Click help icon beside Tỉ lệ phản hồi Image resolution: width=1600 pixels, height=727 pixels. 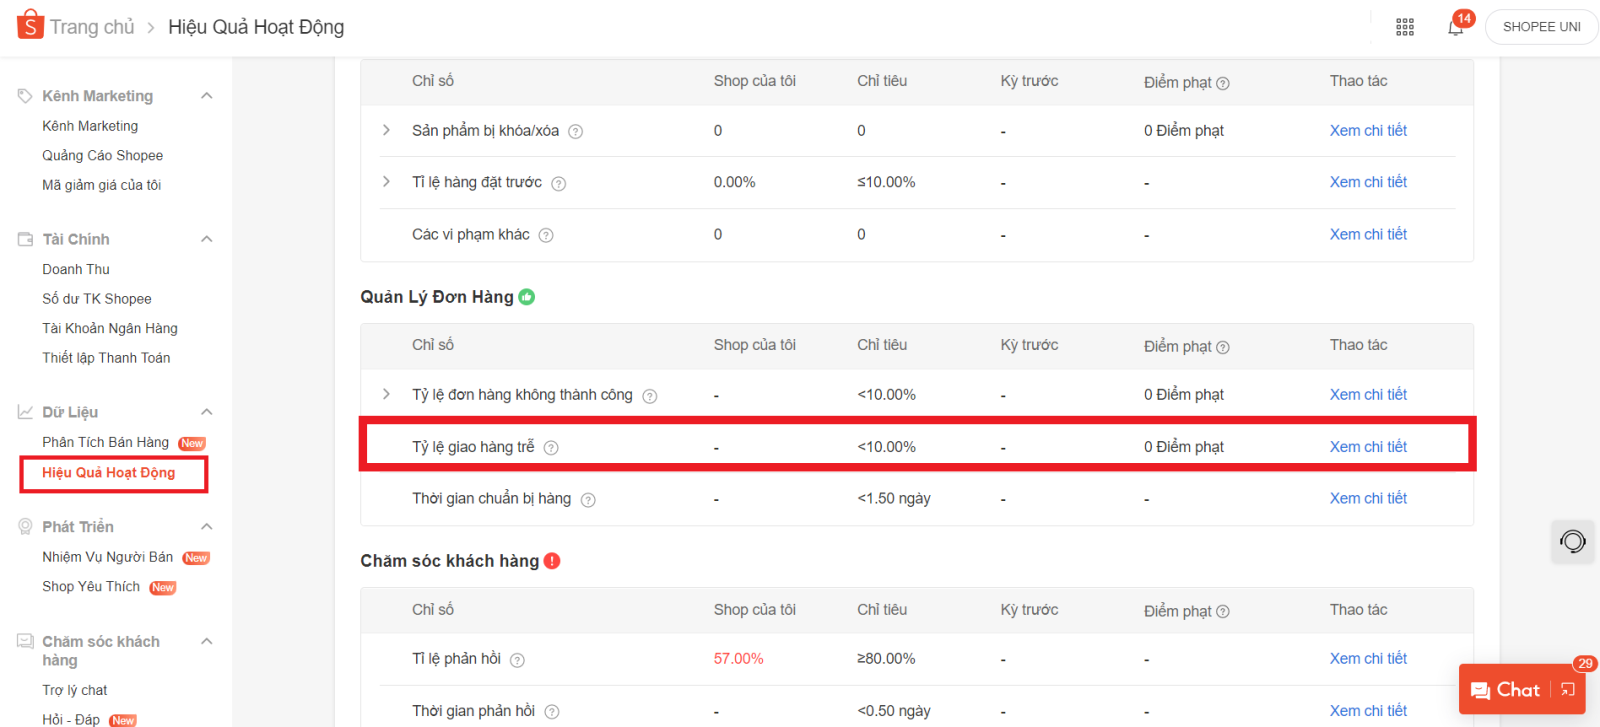point(517,660)
